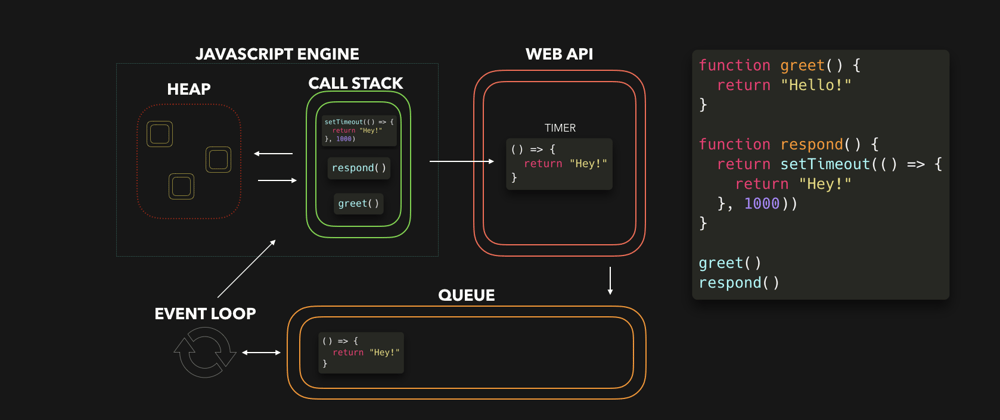The height and width of the screenshot is (420, 1000).
Task: Click the CALL STACK label
Action: pyautogui.click(x=355, y=83)
